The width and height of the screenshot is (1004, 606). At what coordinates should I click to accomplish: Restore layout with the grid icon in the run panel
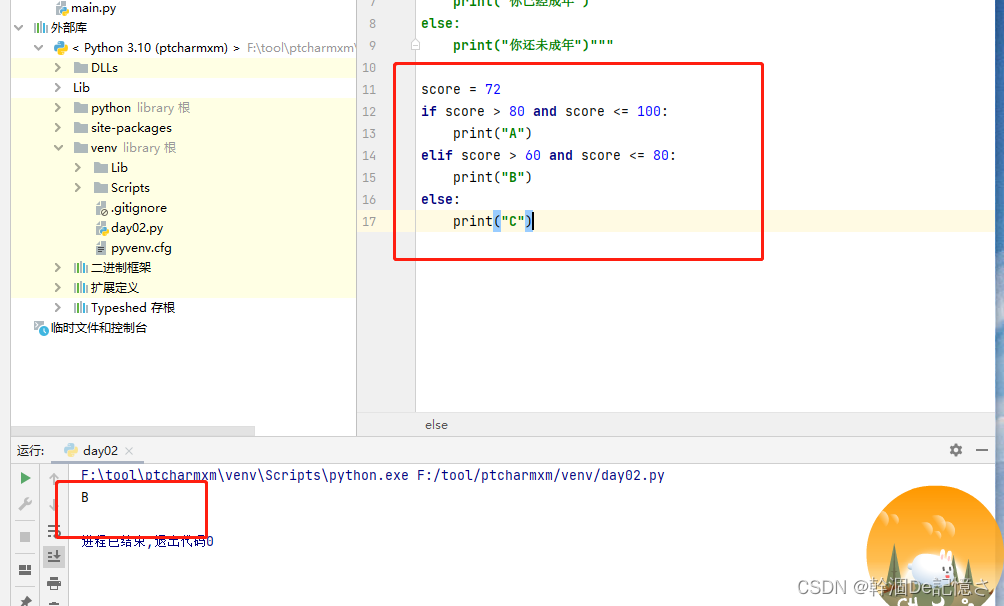click(x=25, y=569)
